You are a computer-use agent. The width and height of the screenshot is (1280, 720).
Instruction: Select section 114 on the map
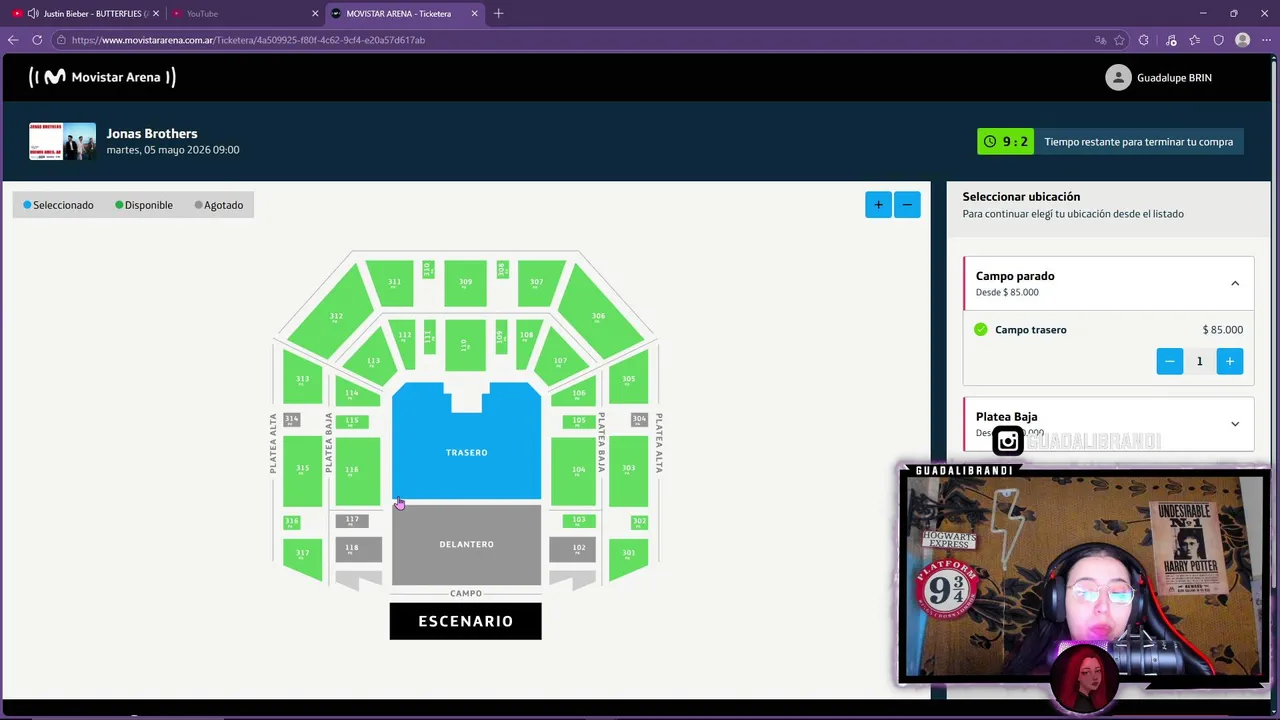(x=355, y=394)
